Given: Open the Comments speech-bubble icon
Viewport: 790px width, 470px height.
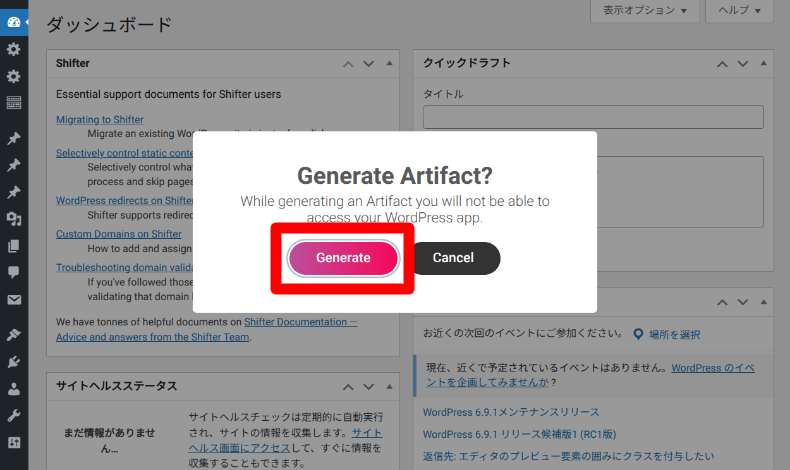Looking at the screenshot, I should (14, 273).
